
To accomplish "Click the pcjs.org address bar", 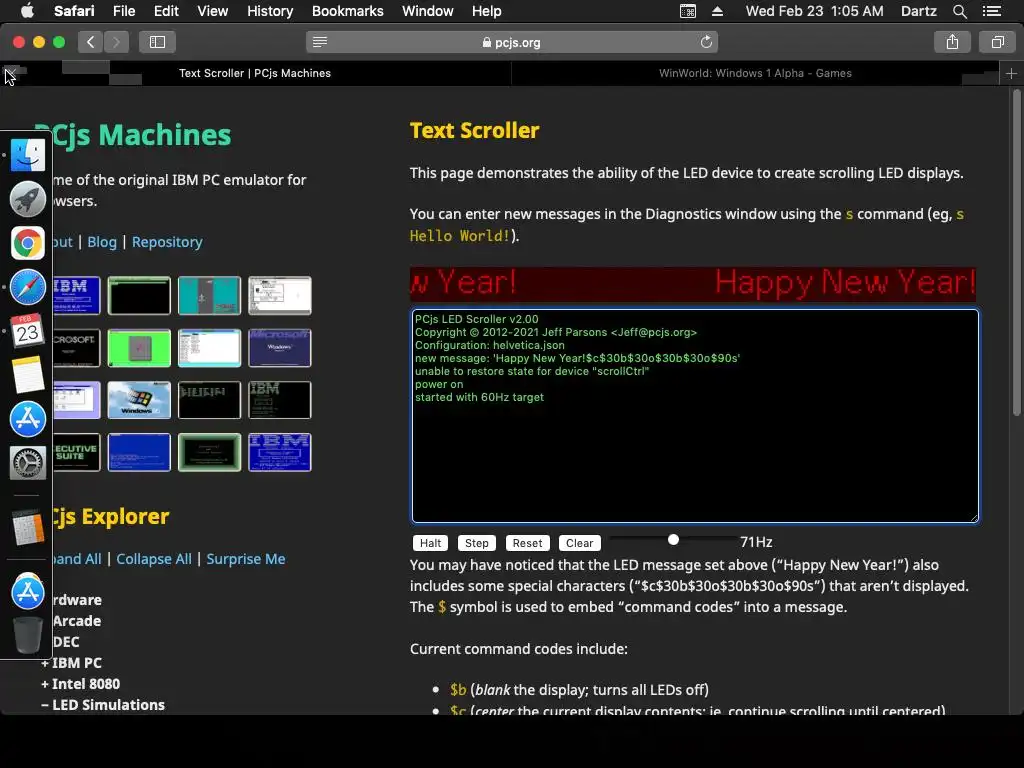I will tap(512, 42).
